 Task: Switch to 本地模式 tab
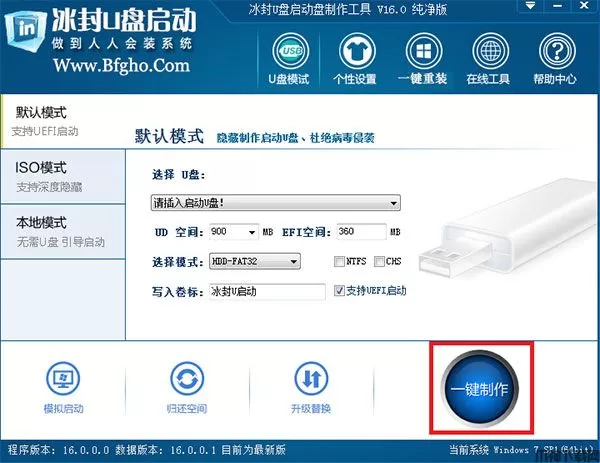coord(63,232)
